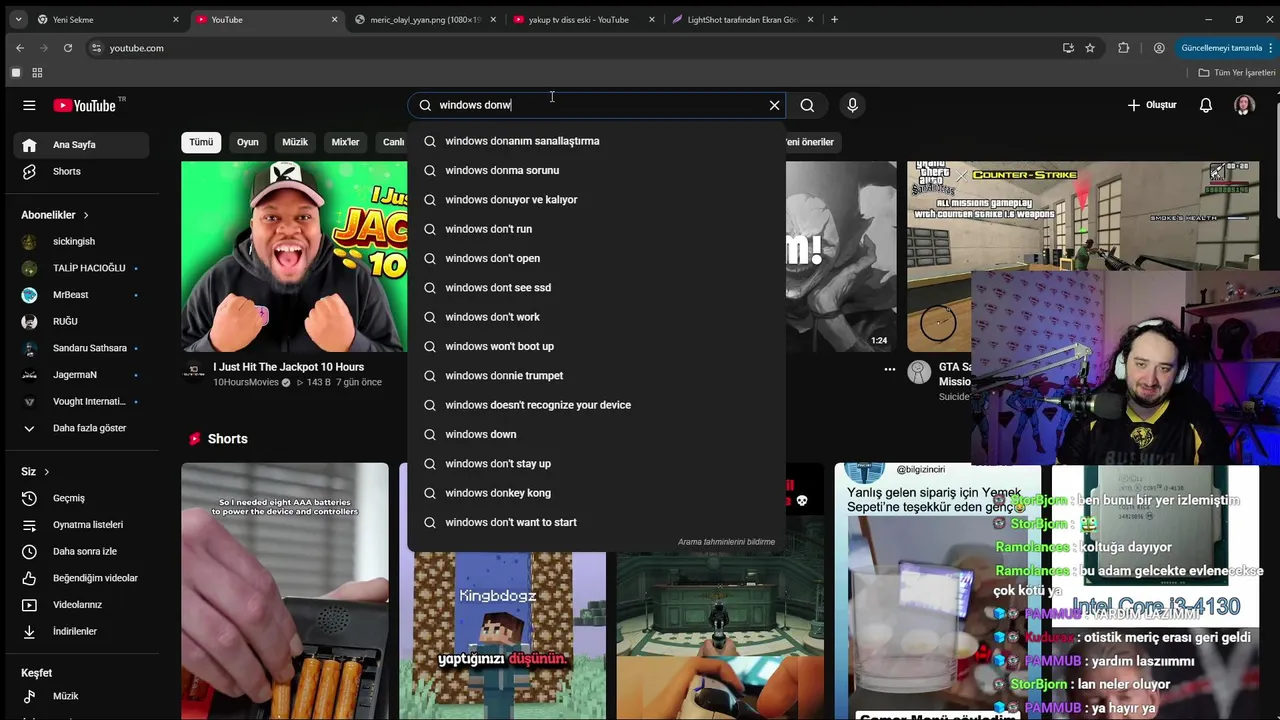The image size is (1280, 720).
Task: Open the YouTube hamburger guide menu
Action: [x=29, y=105]
